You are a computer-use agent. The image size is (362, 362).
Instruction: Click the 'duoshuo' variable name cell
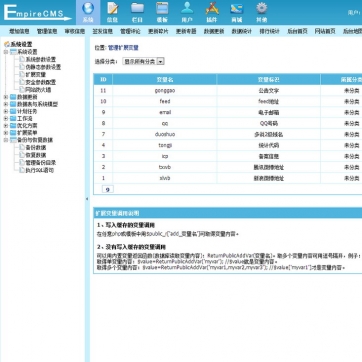coord(165,134)
